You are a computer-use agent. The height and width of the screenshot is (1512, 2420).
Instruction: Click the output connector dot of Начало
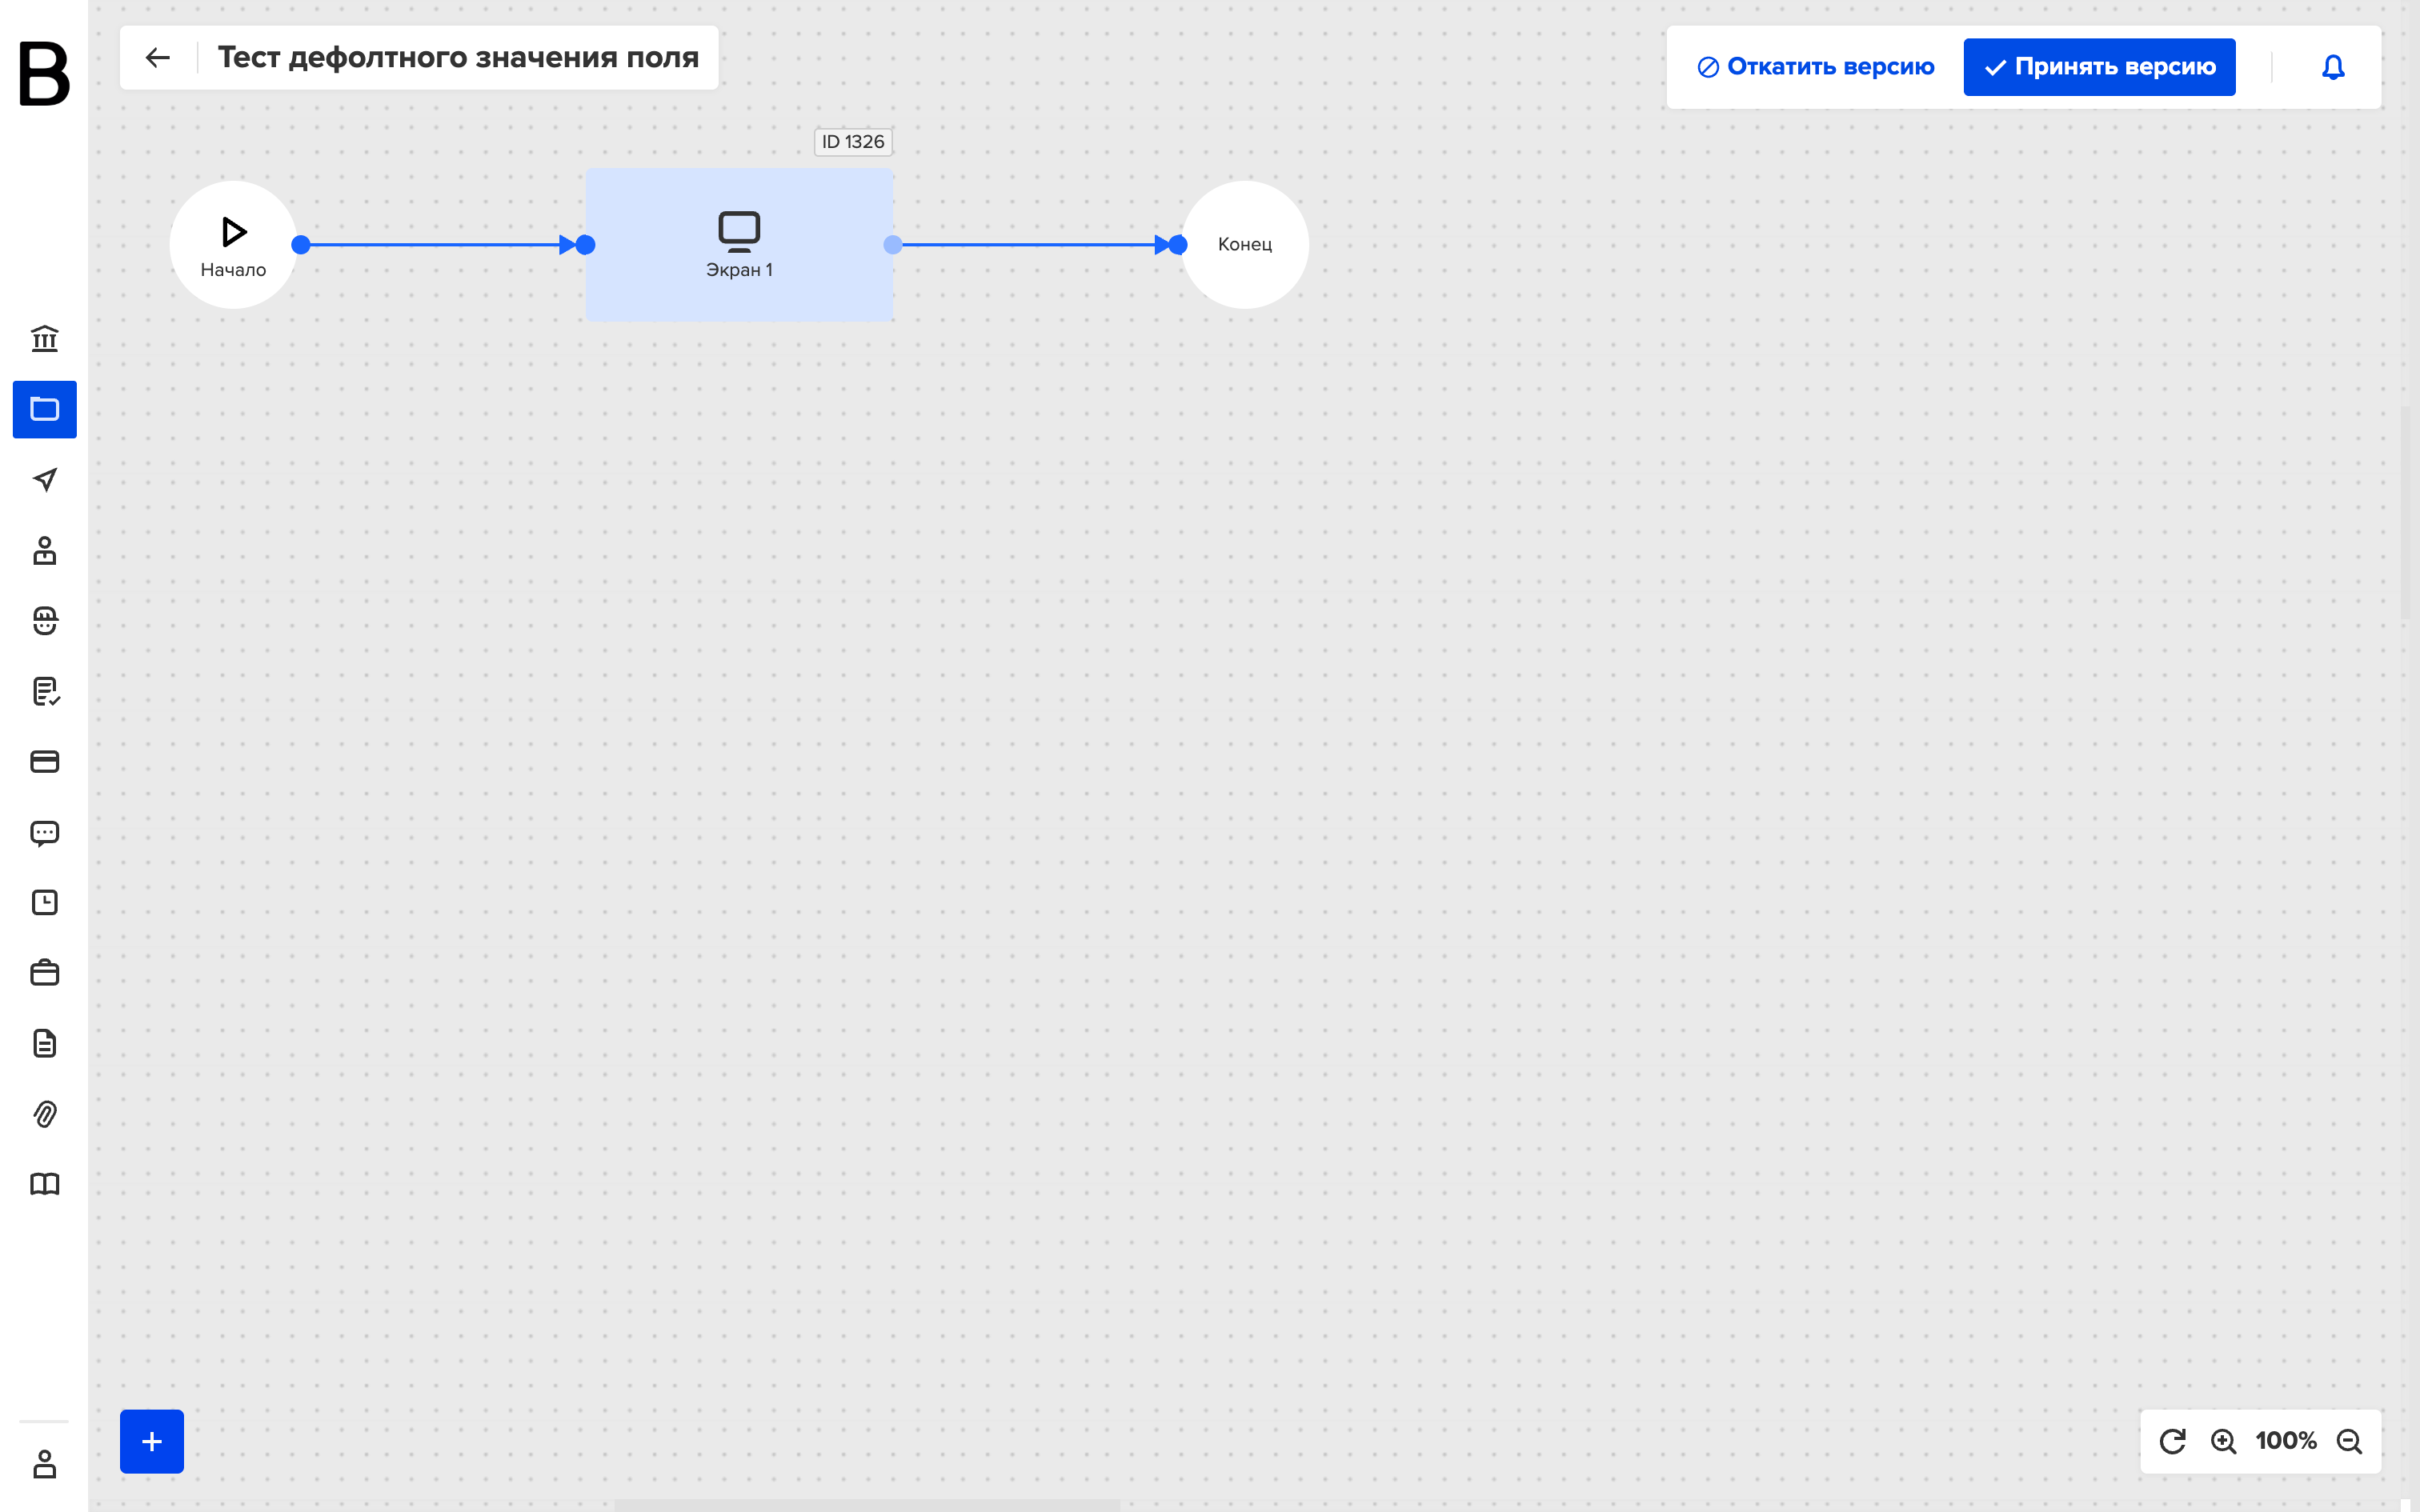click(301, 245)
